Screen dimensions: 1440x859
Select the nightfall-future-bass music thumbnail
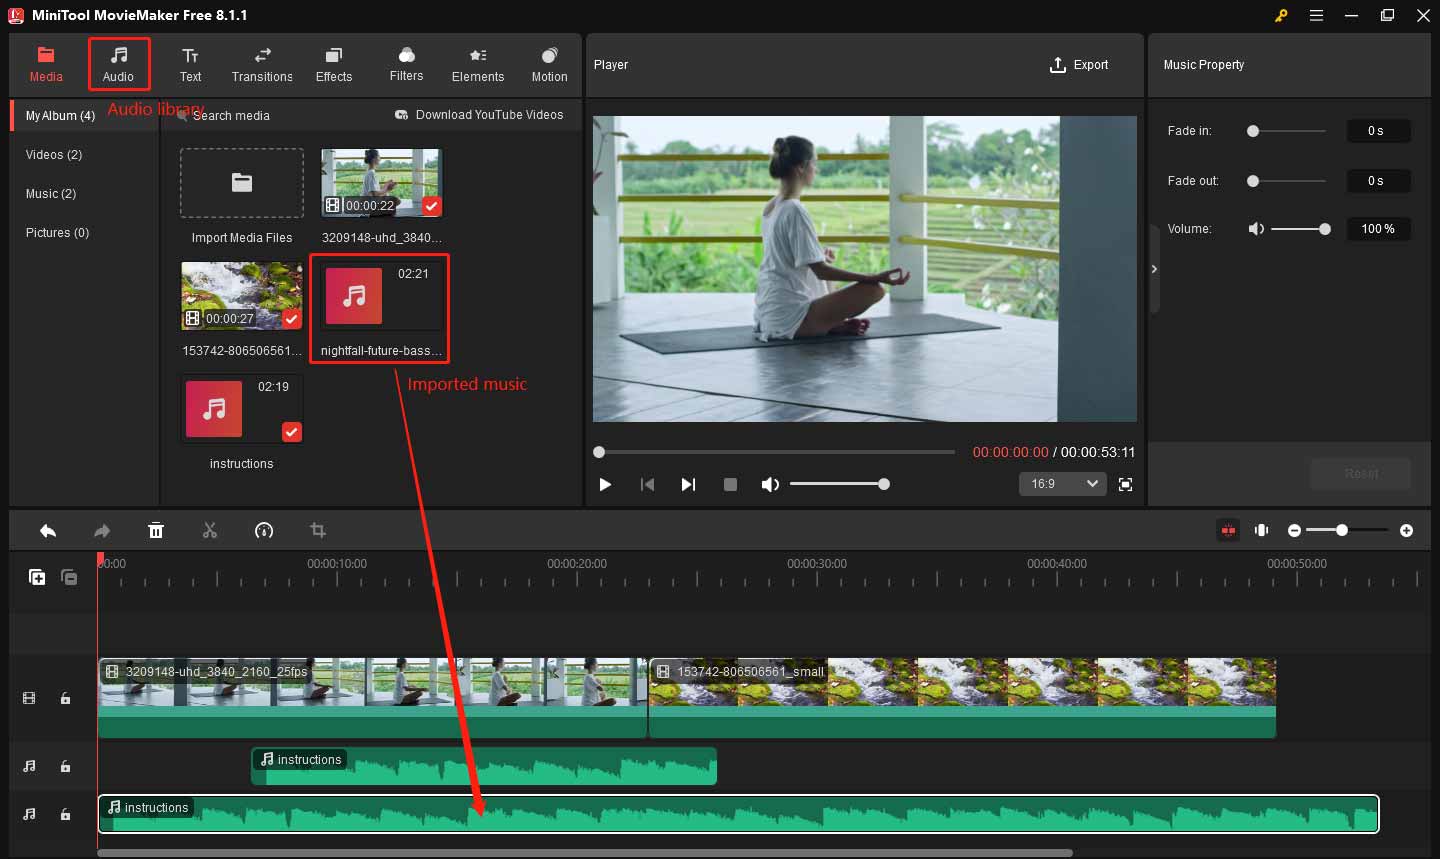[379, 297]
